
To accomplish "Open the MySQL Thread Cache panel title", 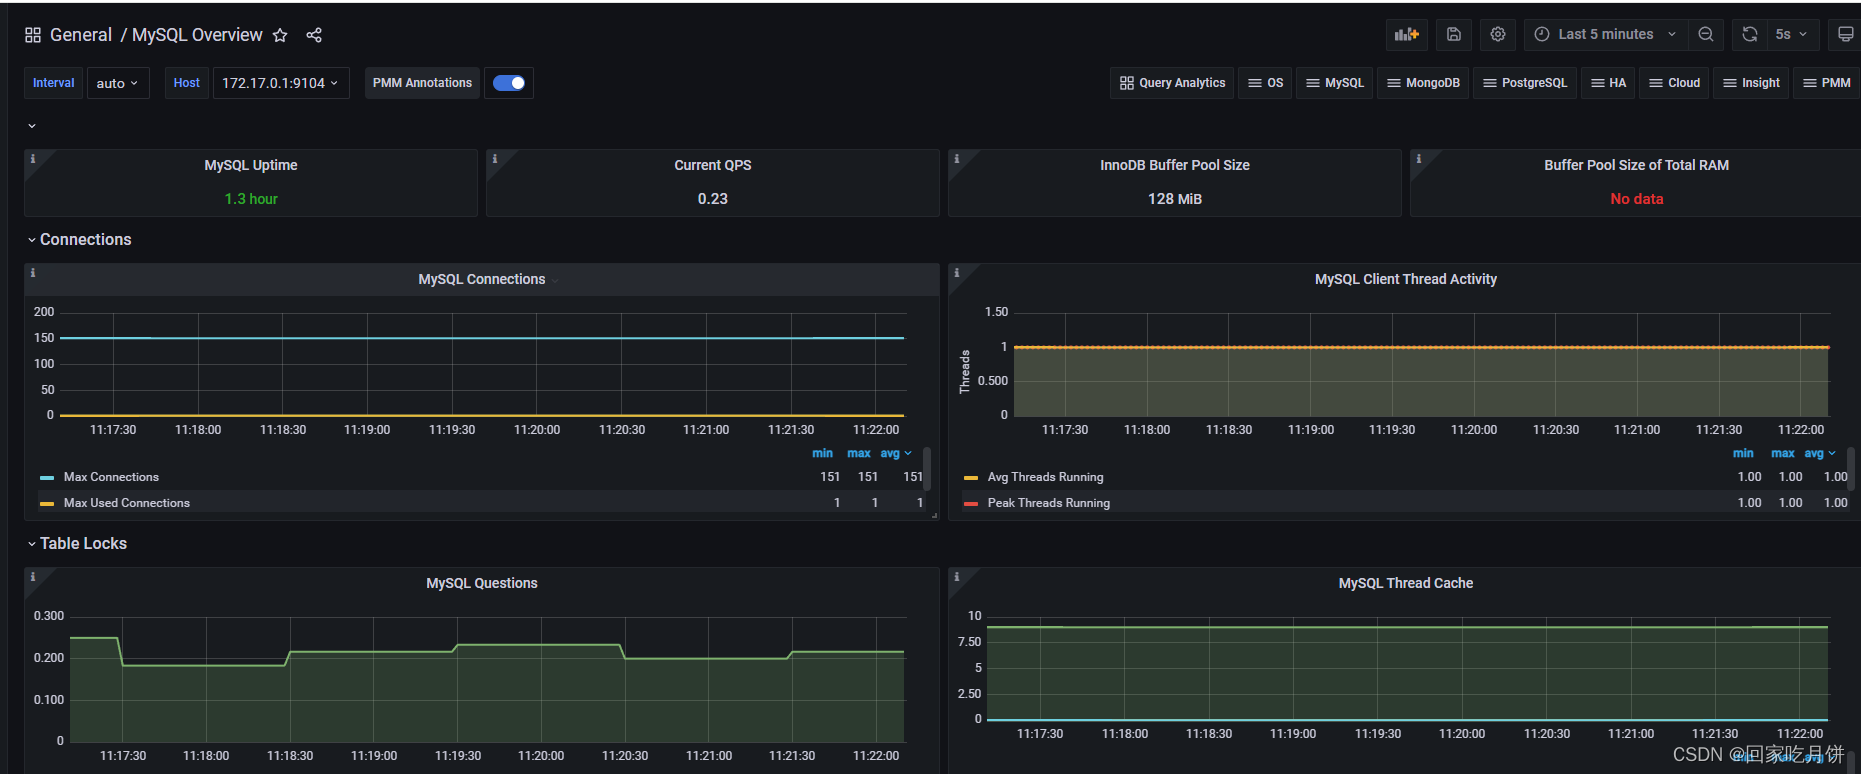I will 1405,583.
